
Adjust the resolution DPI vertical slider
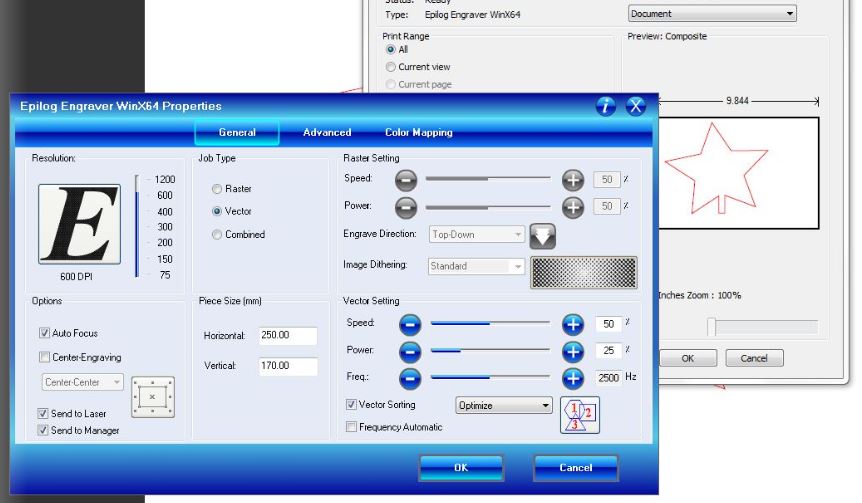[x=137, y=226]
